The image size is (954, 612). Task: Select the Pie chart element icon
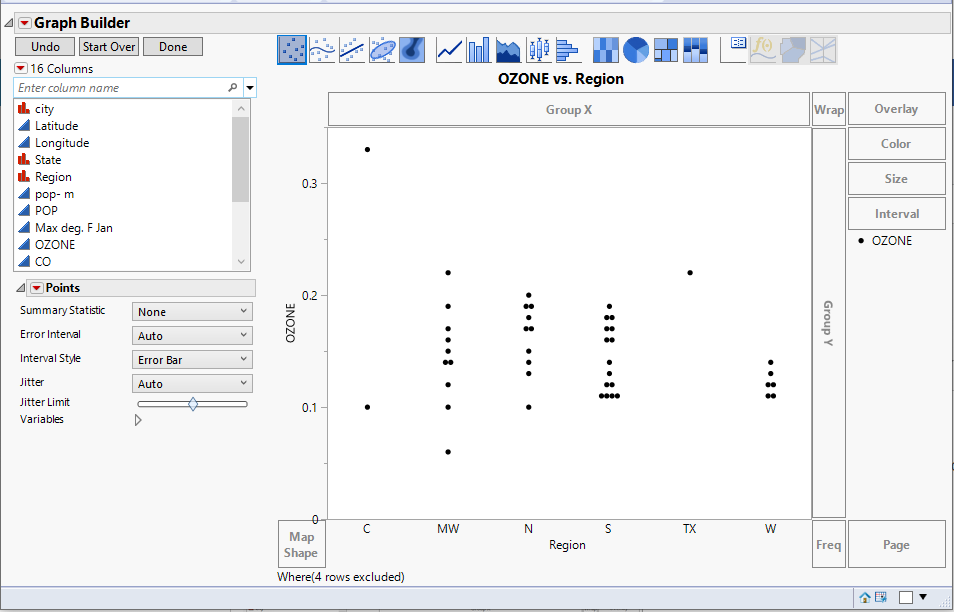point(635,50)
